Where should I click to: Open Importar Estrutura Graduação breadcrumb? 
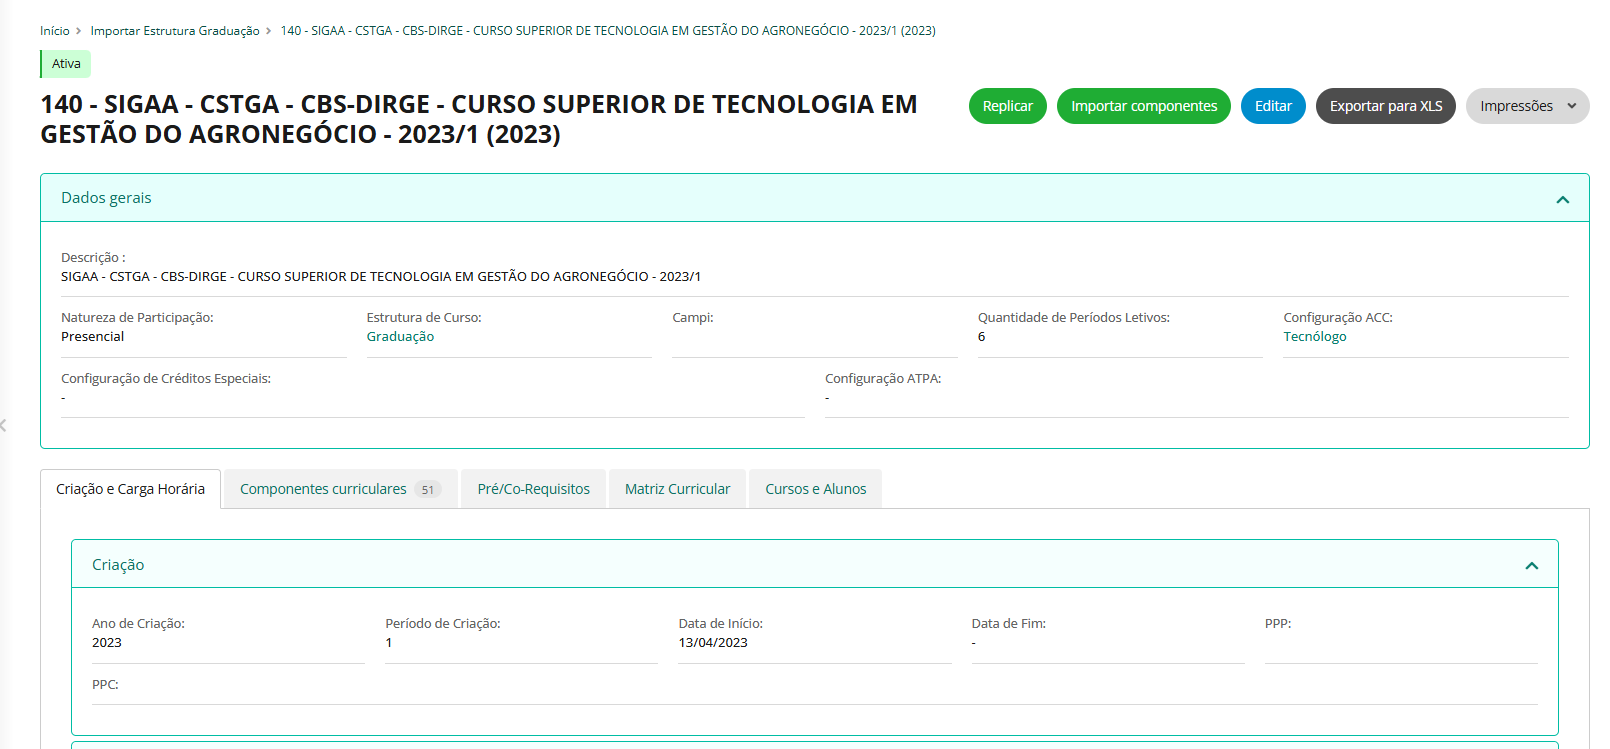(x=175, y=31)
